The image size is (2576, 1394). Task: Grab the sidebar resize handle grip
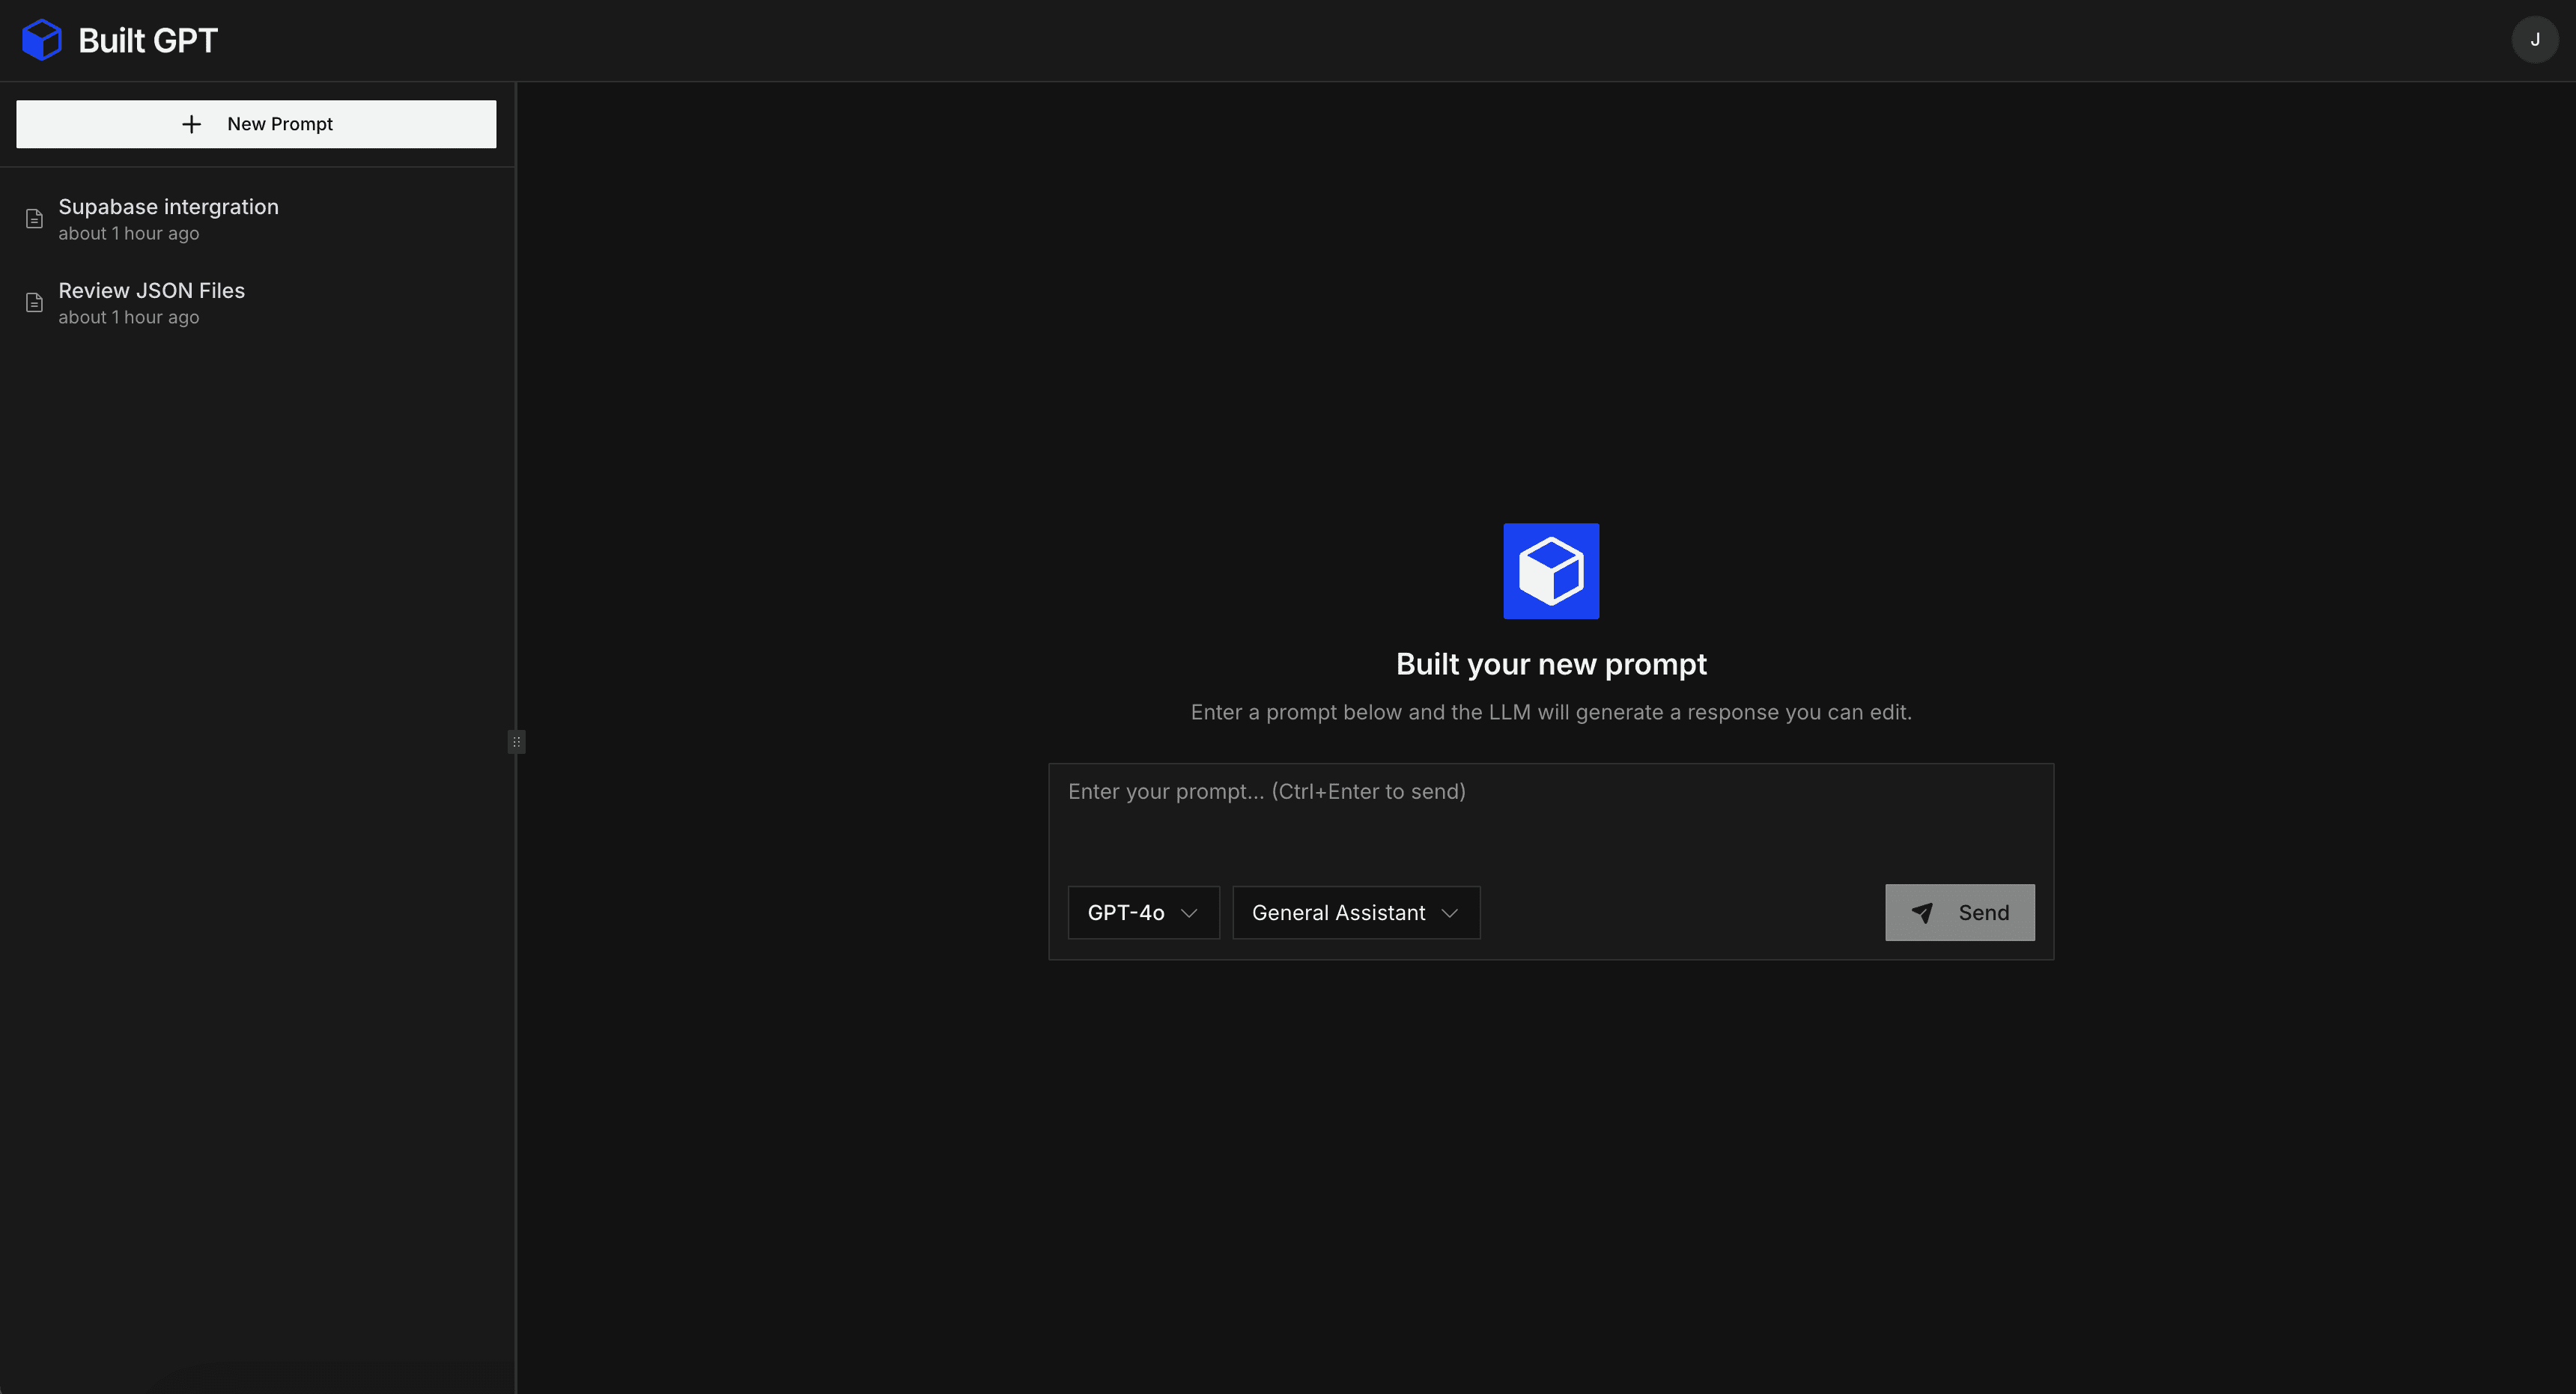[x=516, y=742]
